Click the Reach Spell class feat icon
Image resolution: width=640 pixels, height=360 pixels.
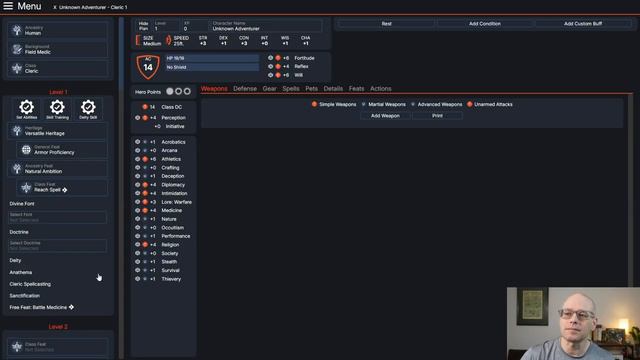point(26,187)
